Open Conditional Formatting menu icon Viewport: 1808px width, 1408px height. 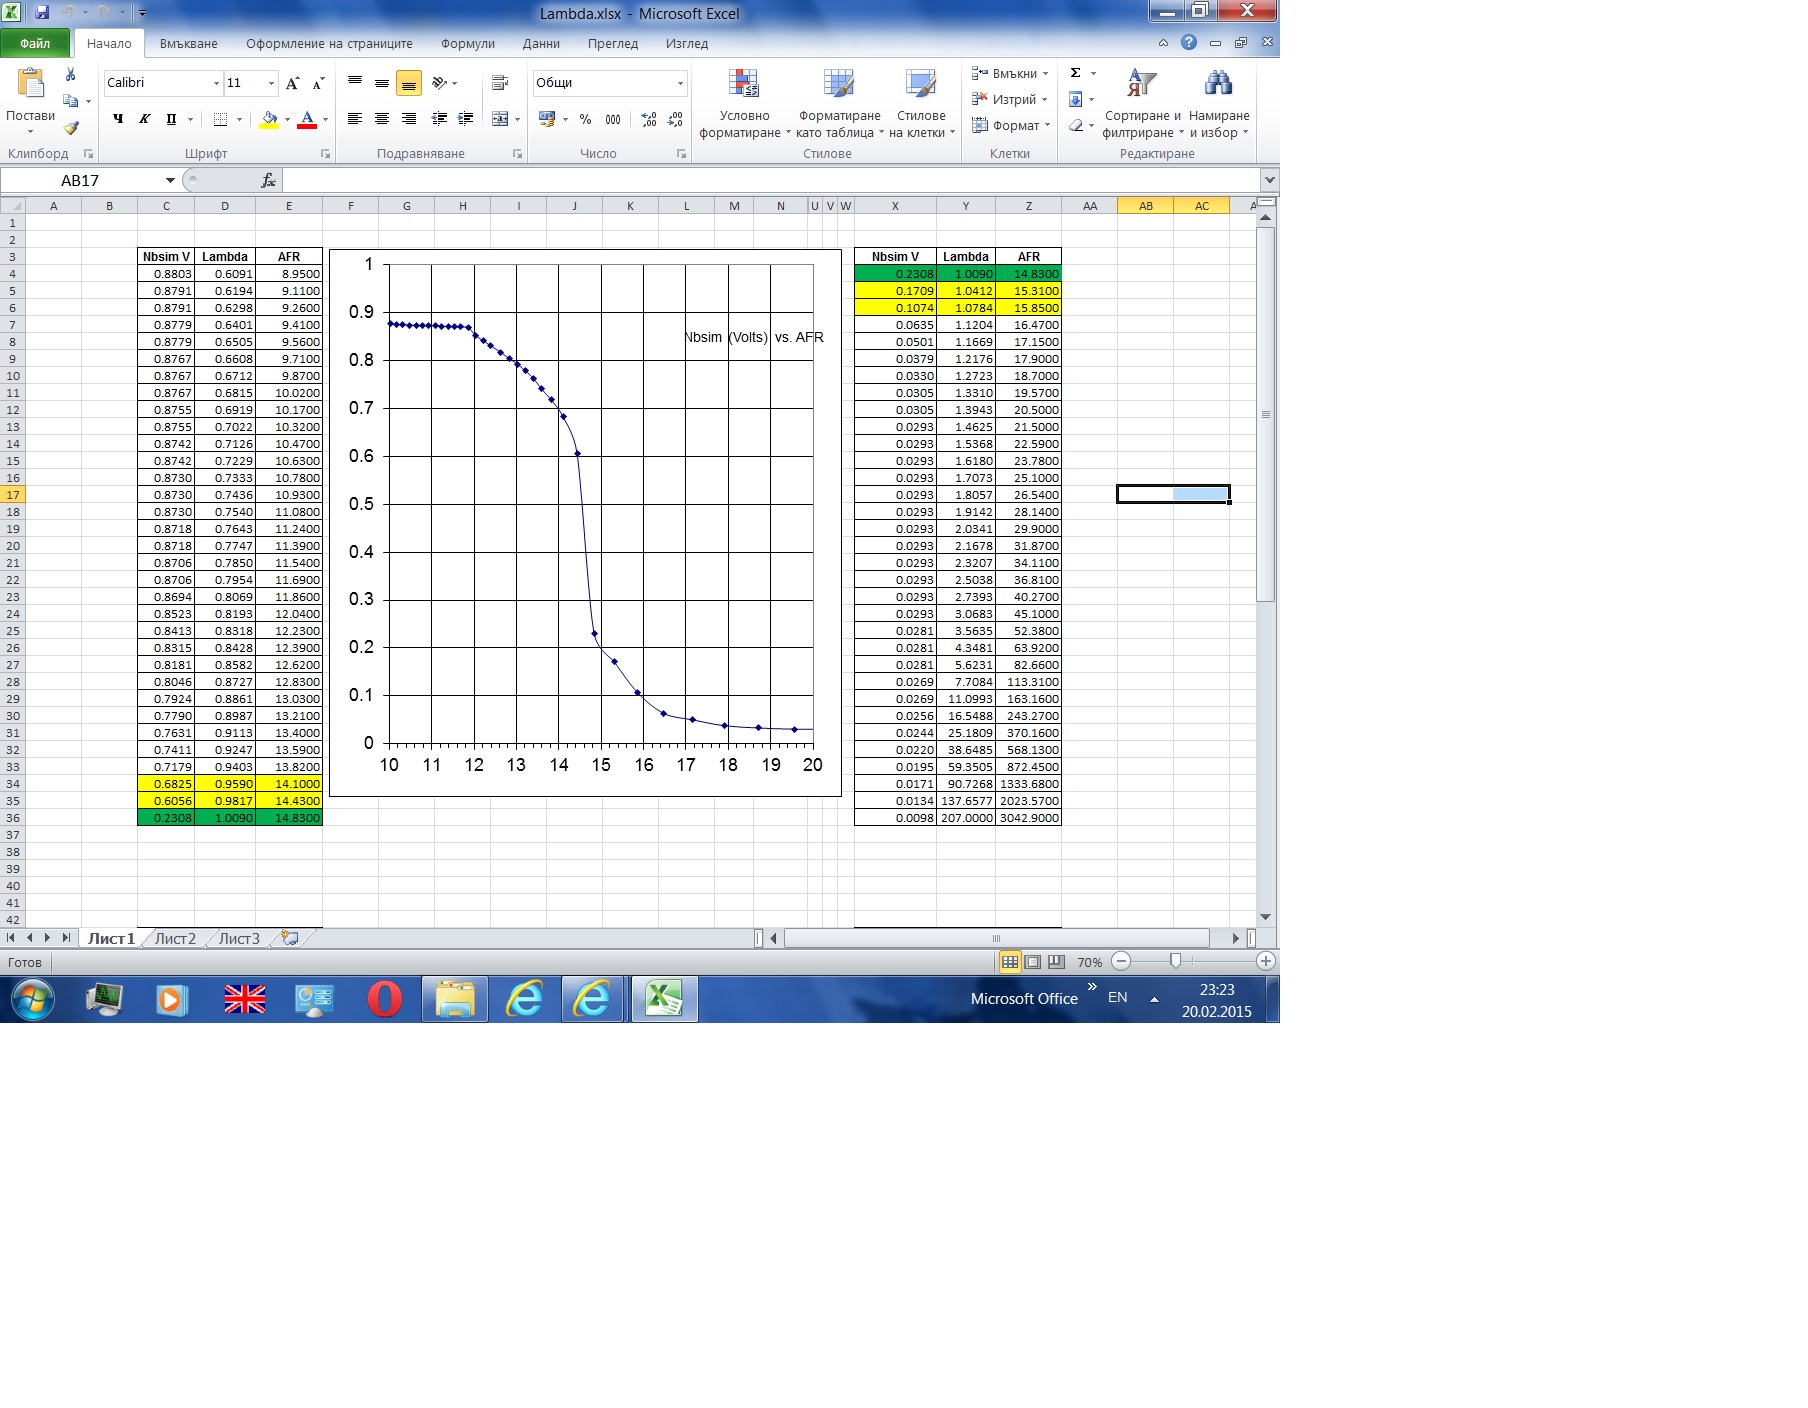click(743, 84)
